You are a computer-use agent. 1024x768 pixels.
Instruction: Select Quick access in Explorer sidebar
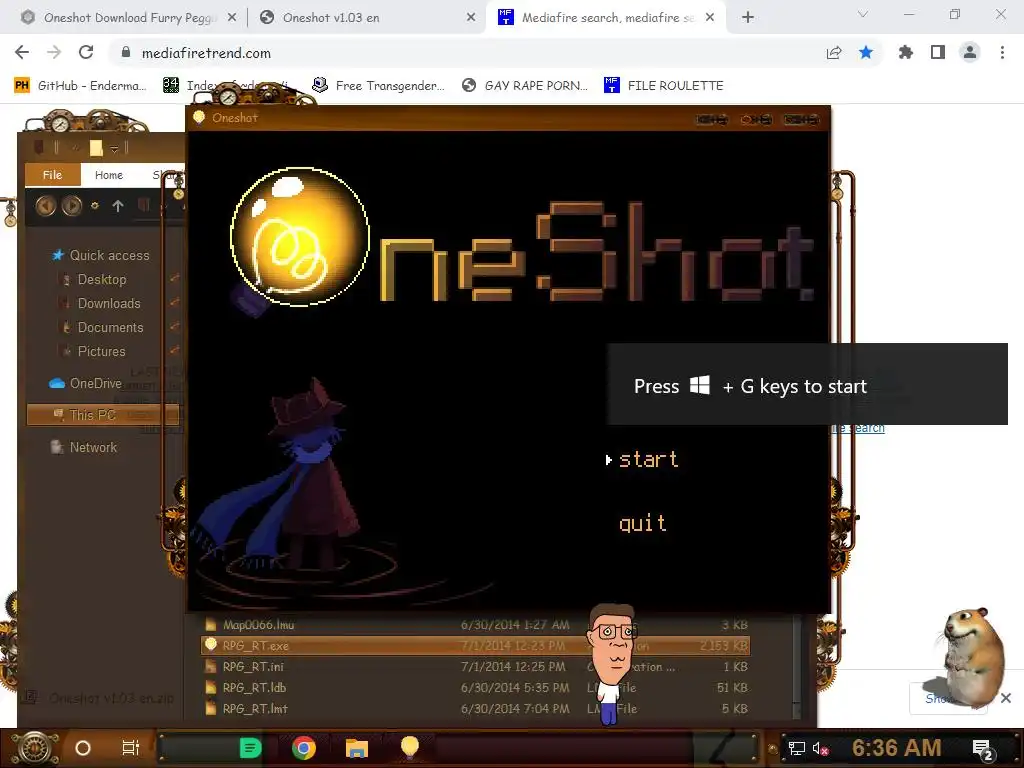point(101,255)
